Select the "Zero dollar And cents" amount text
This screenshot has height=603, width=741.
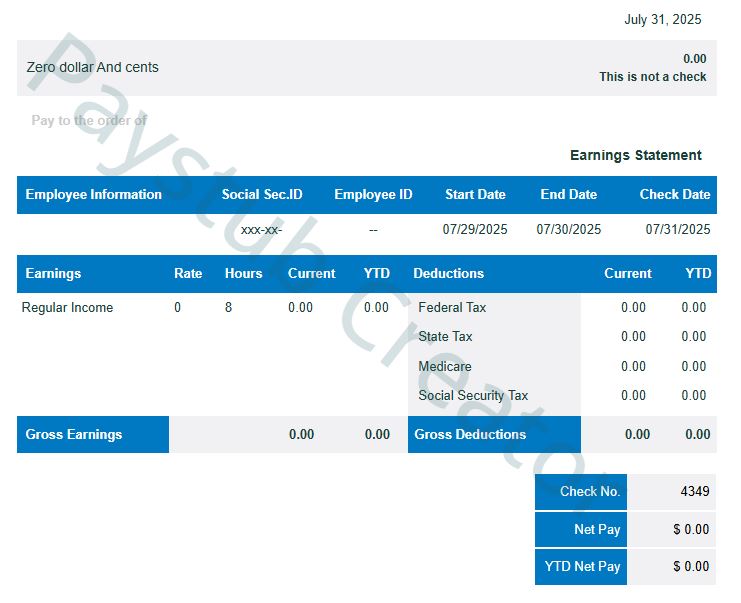pos(92,67)
